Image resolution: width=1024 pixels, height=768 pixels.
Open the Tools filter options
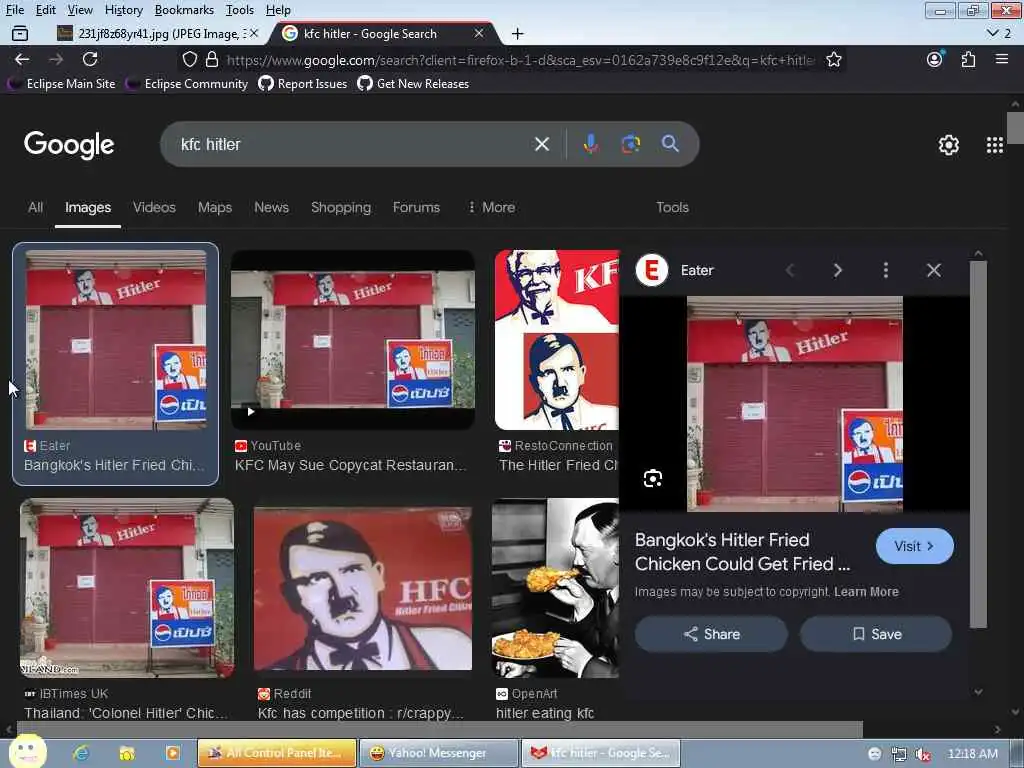pos(672,207)
